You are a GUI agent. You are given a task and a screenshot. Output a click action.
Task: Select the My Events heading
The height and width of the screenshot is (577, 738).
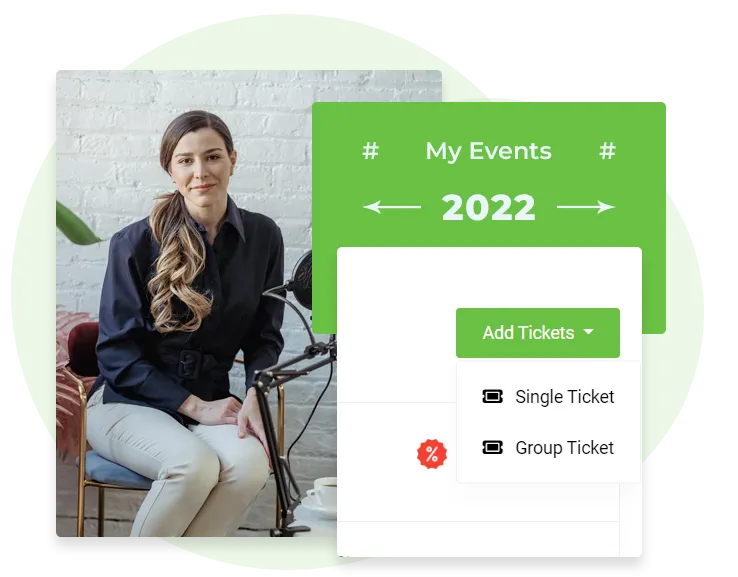pyautogui.click(x=489, y=152)
